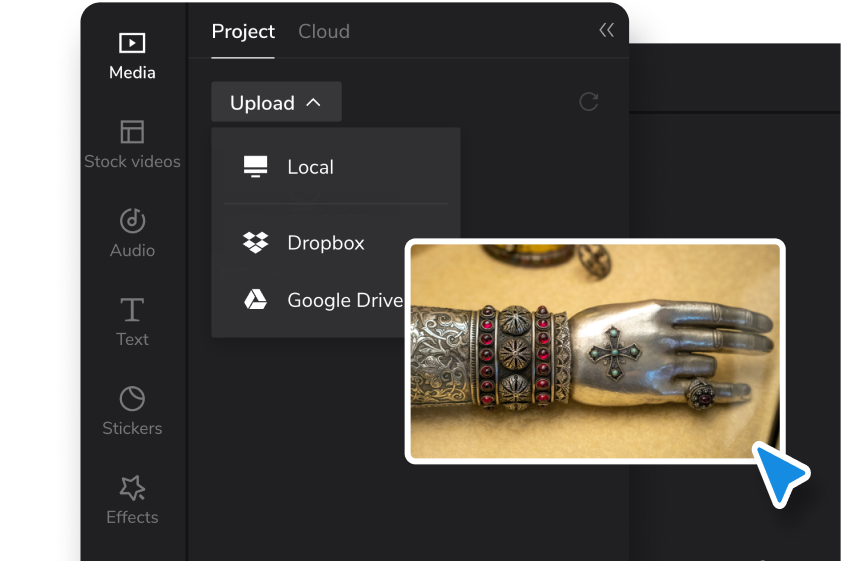The width and height of the screenshot is (841, 561).
Task: Open the Media panel in the sidebar
Action: point(132,56)
